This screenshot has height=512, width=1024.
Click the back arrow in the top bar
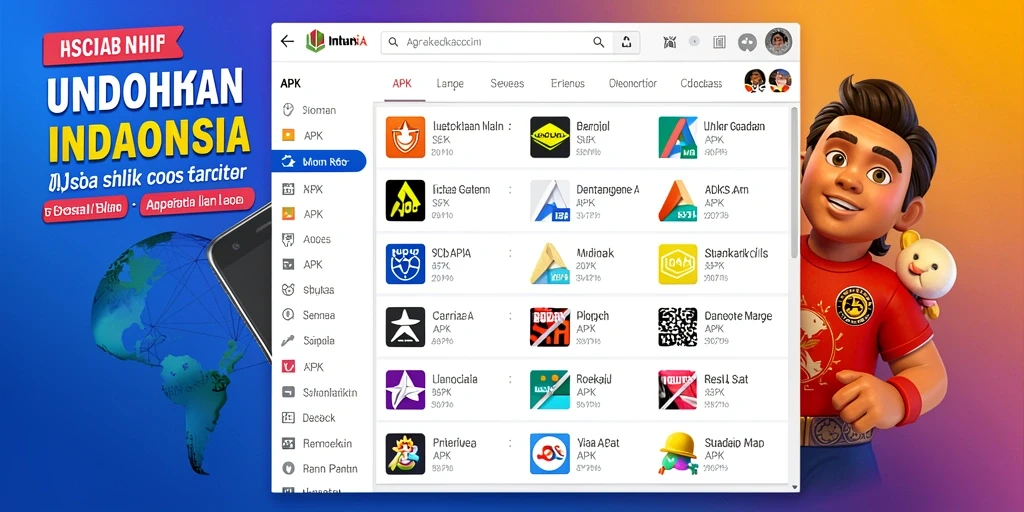tap(287, 41)
